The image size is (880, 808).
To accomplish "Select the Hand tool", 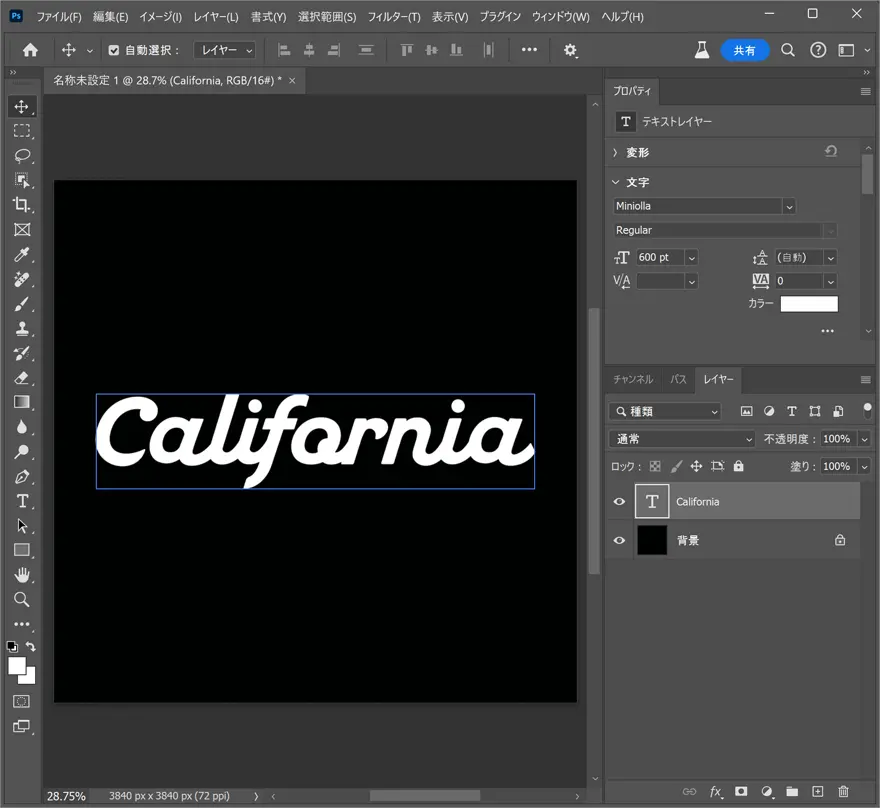I will click(x=22, y=575).
